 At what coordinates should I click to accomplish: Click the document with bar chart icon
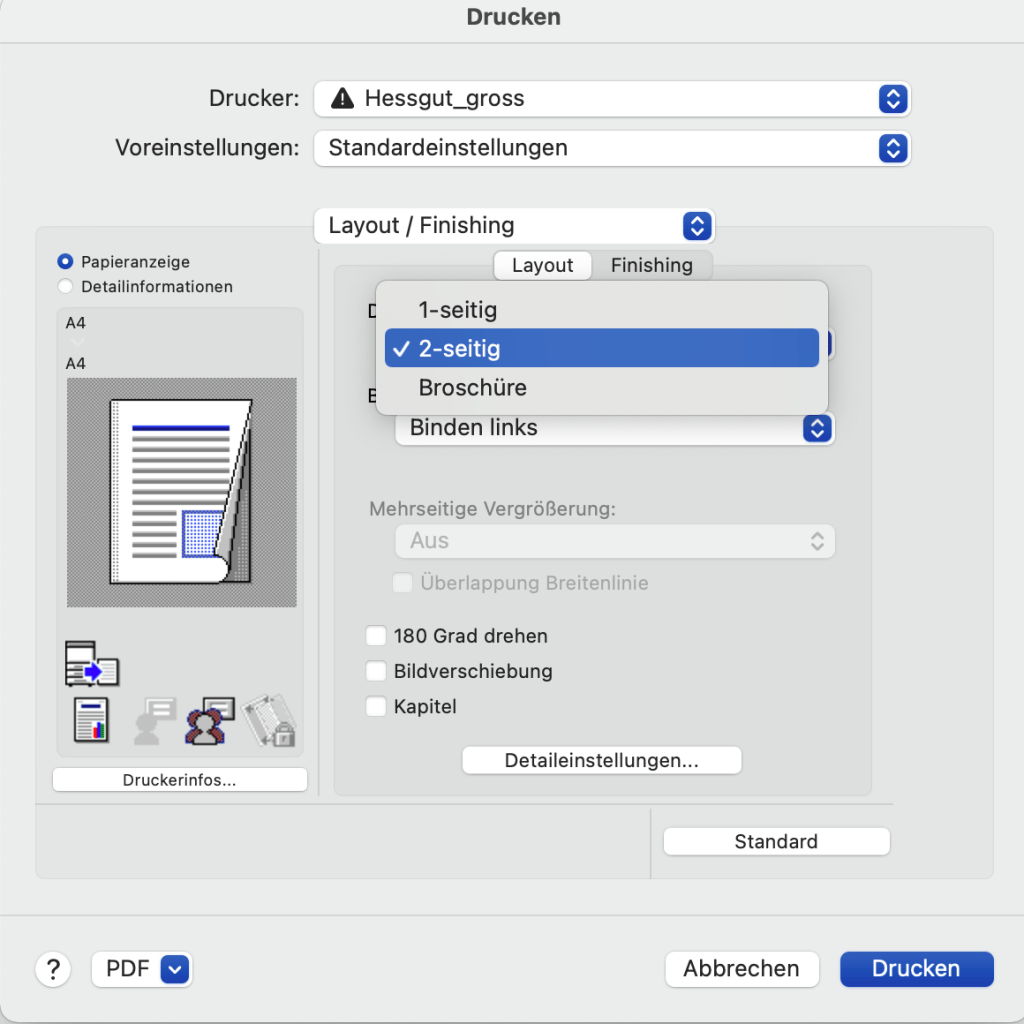[92, 720]
